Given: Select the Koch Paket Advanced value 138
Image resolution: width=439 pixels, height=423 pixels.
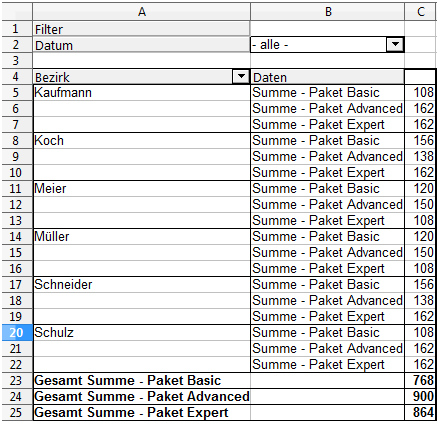Looking at the screenshot, I should tap(420, 157).
